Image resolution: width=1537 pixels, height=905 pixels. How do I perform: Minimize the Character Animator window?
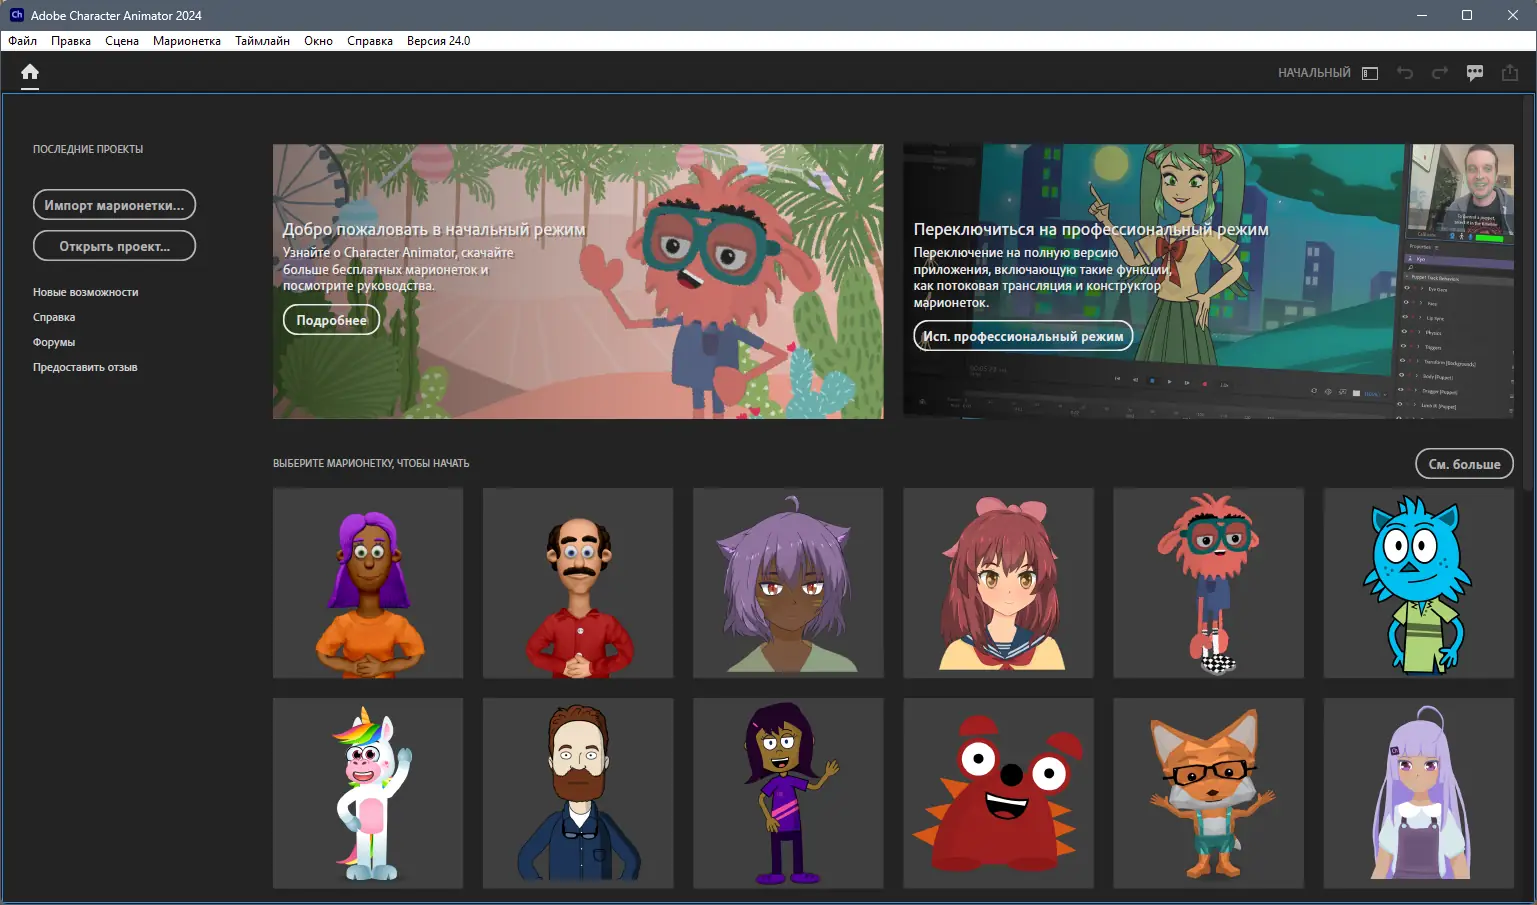pos(1421,15)
